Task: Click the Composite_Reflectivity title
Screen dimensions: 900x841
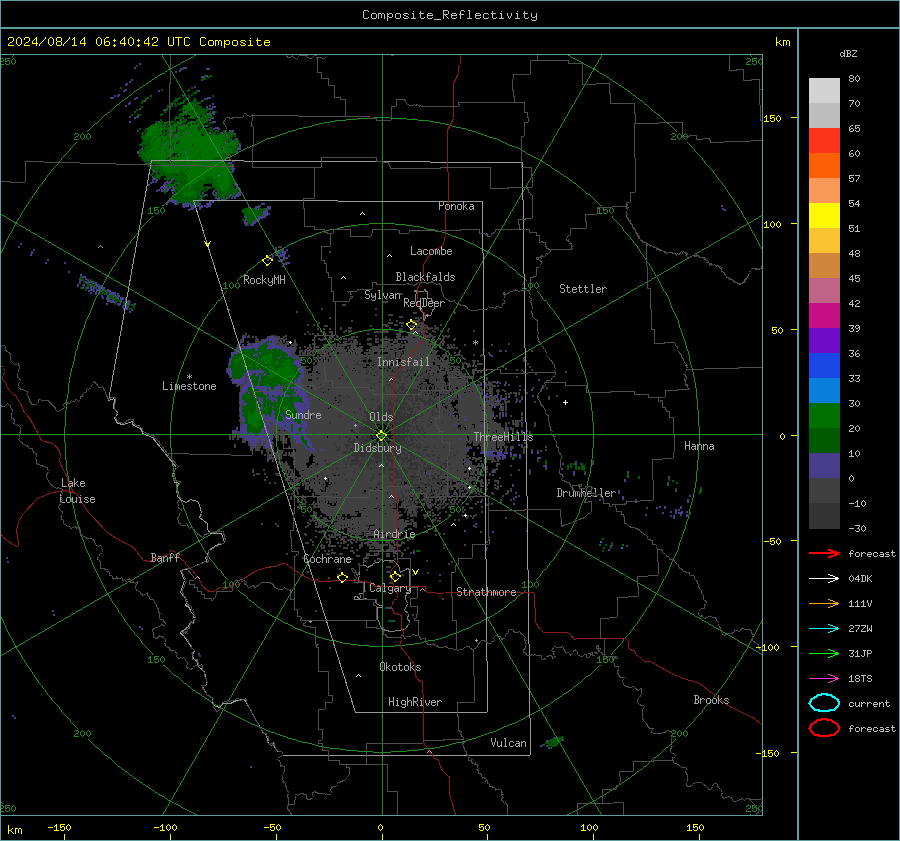Action: click(x=449, y=15)
